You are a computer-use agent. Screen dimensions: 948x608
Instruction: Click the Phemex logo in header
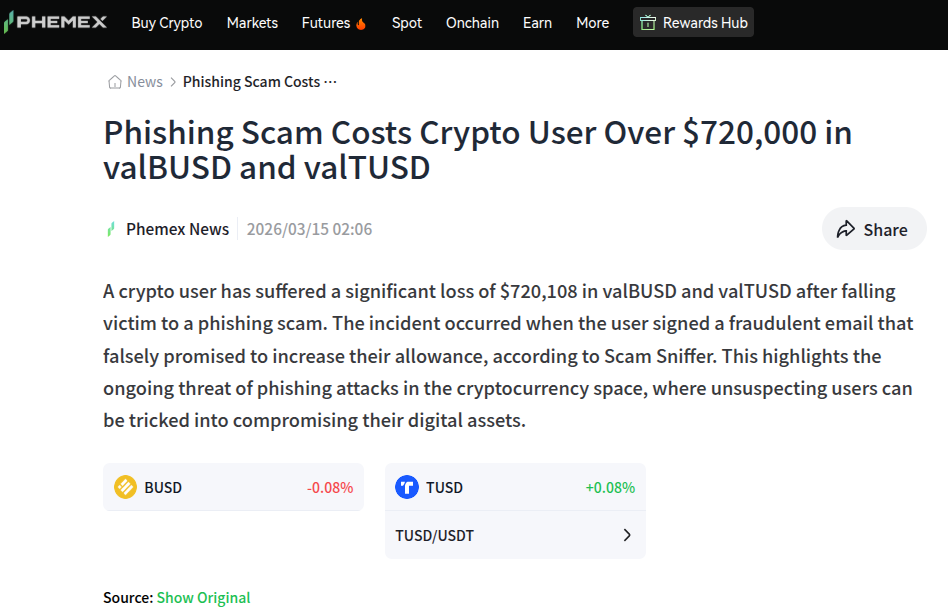54,22
